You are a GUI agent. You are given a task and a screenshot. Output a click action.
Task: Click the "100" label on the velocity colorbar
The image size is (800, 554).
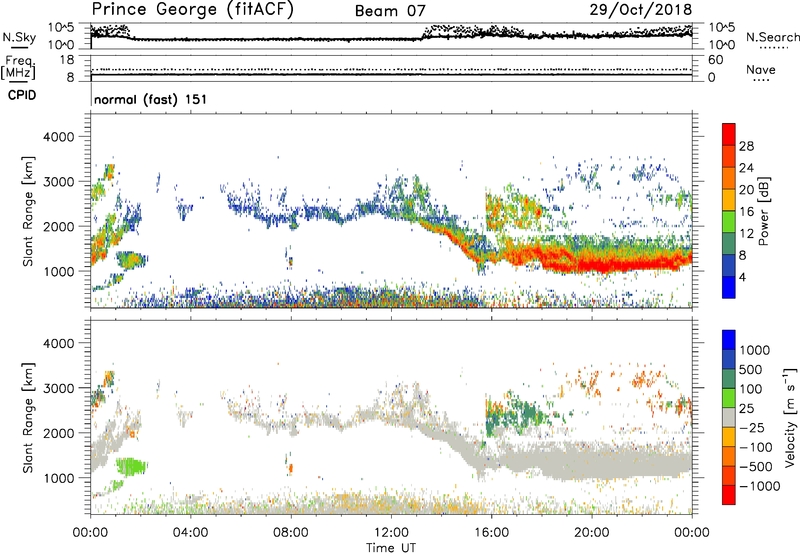tap(751, 389)
